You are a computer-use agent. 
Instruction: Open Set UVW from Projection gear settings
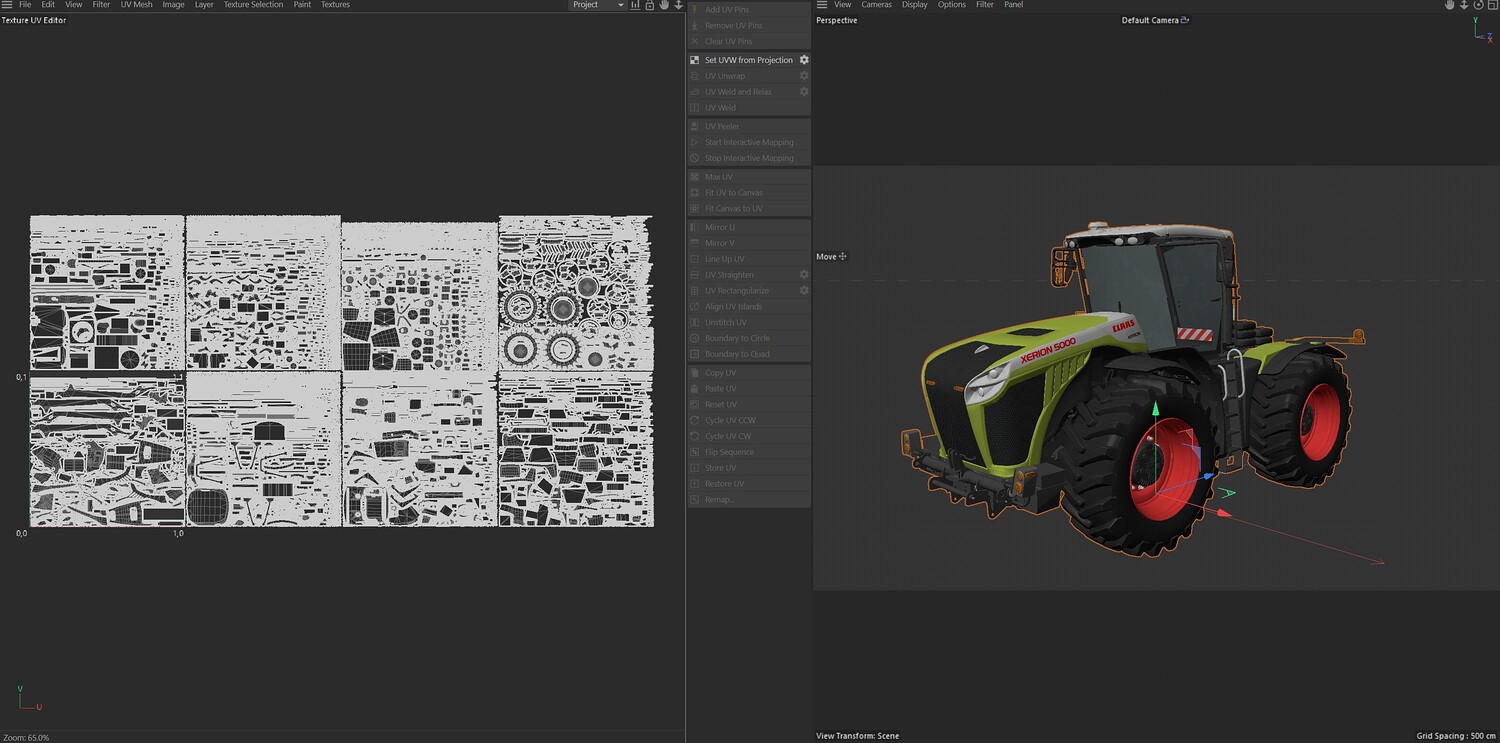[804, 60]
